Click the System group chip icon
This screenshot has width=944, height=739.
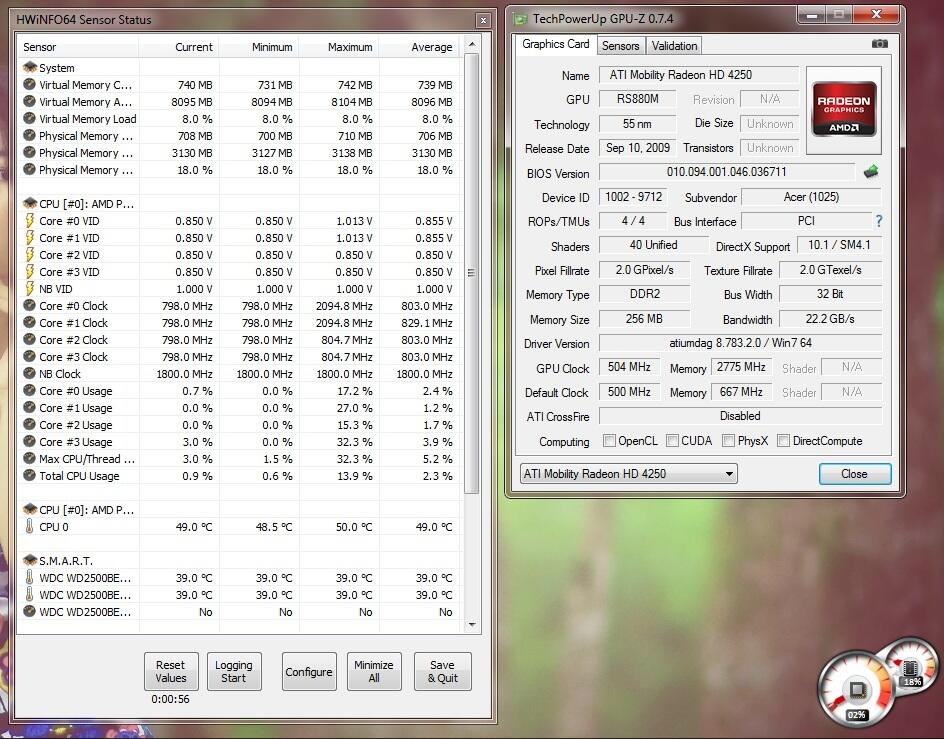click(x=30, y=67)
